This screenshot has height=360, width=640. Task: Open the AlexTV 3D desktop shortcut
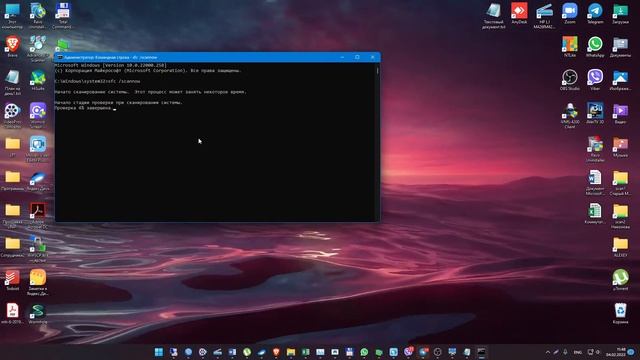595,113
